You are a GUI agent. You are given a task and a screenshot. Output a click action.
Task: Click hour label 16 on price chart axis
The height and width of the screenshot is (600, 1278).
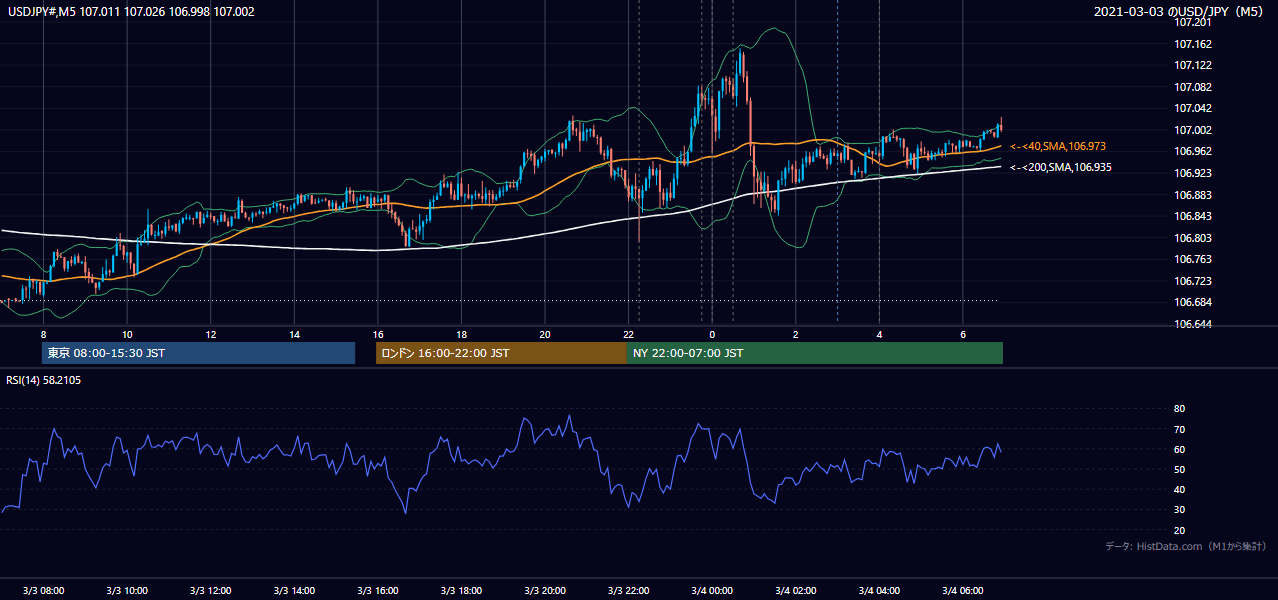point(378,334)
